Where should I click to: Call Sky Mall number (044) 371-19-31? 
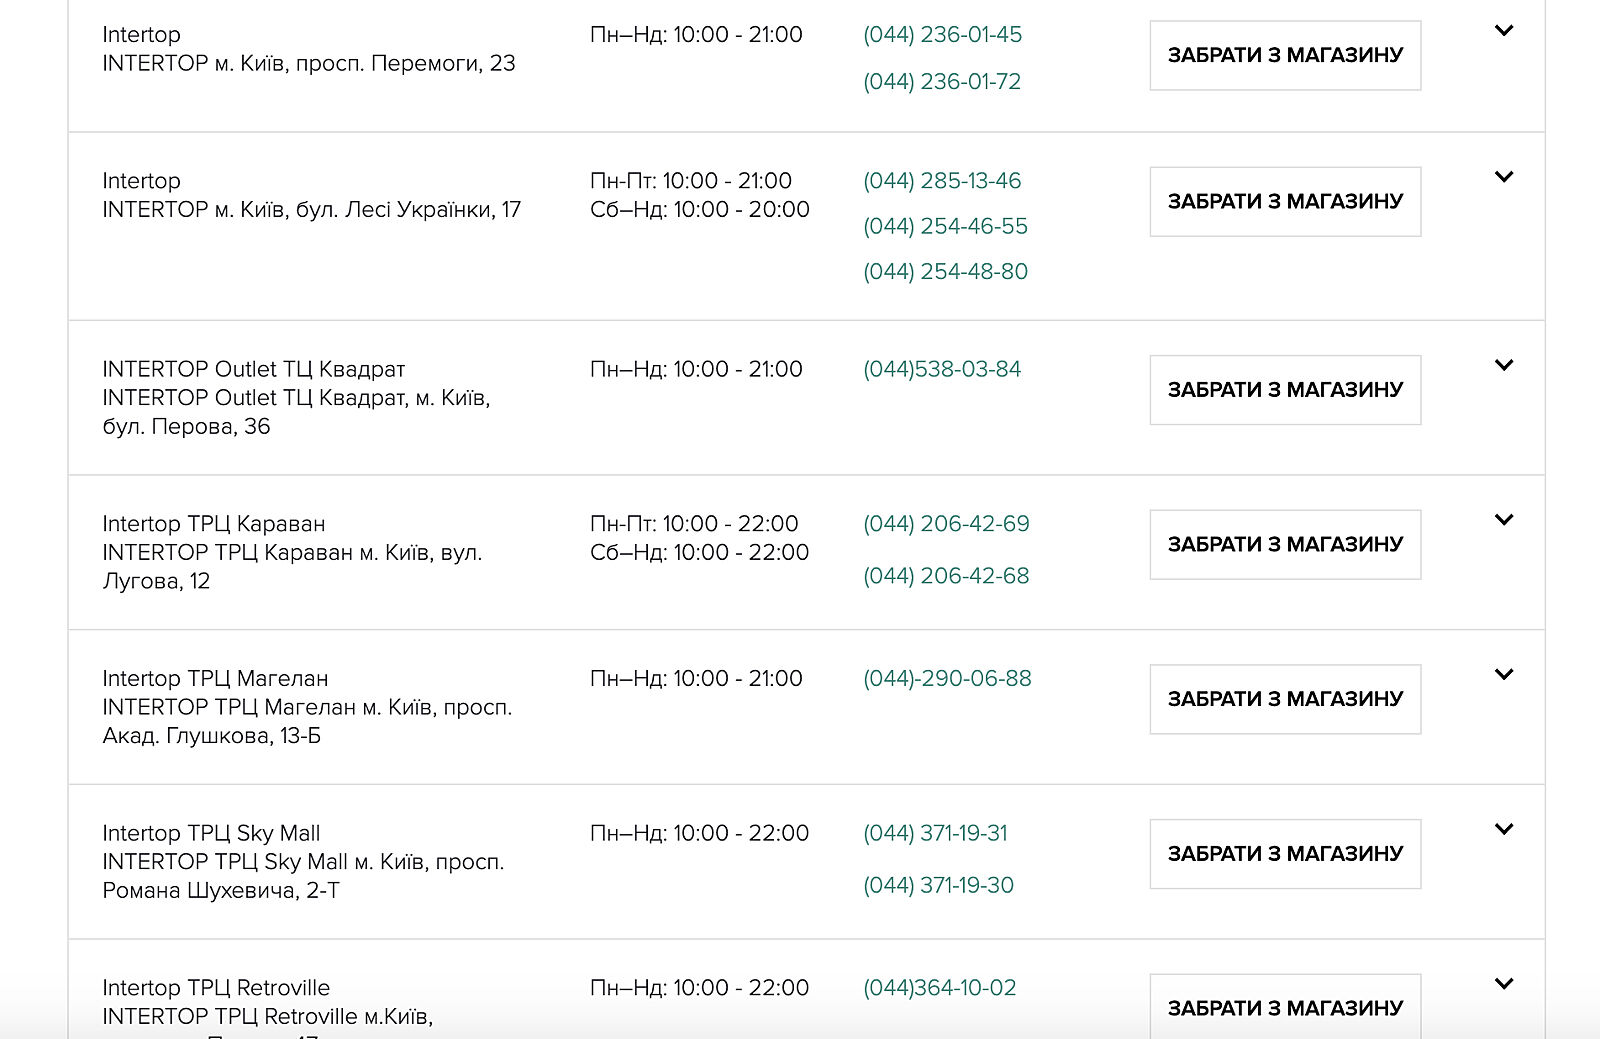[x=935, y=834]
